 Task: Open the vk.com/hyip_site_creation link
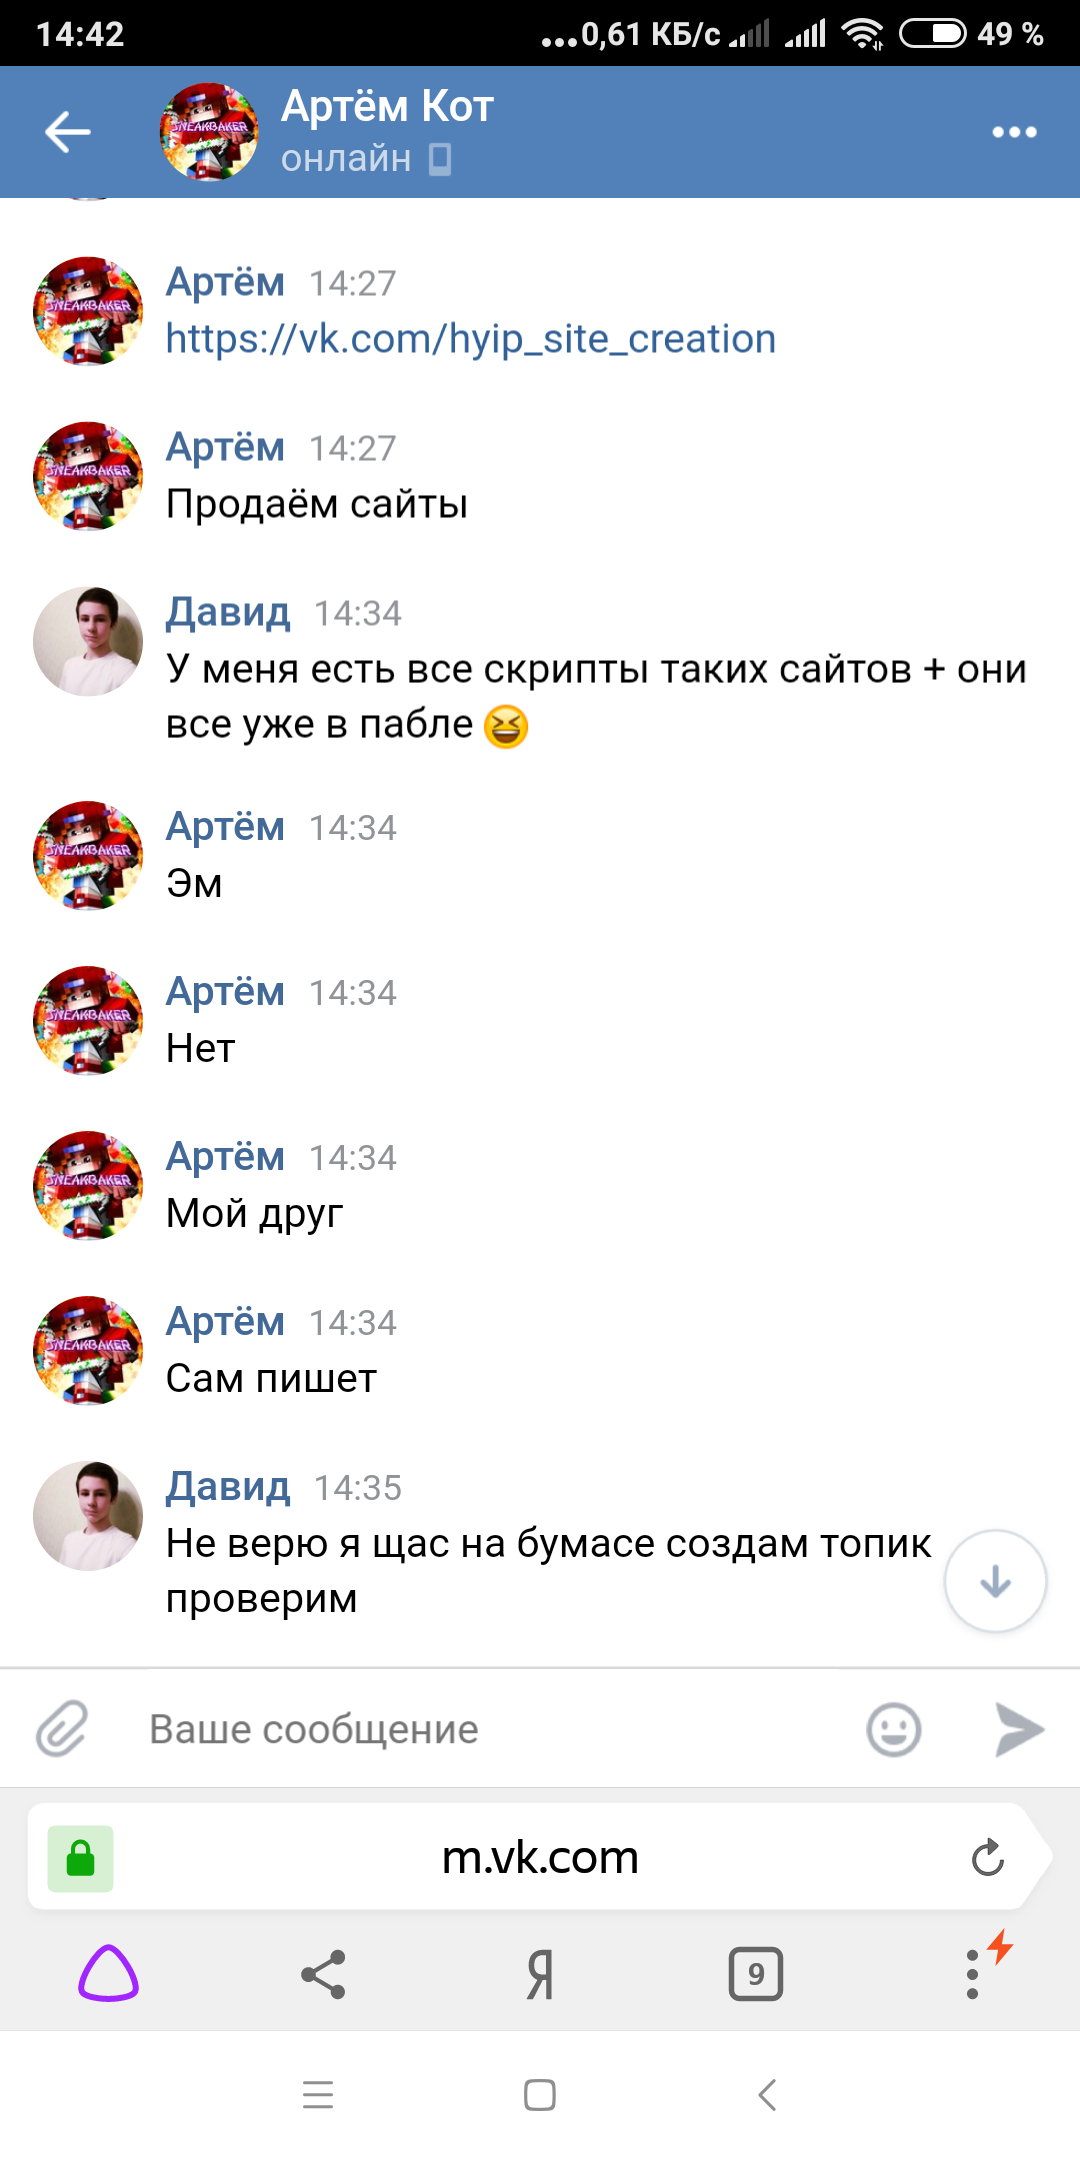point(470,339)
